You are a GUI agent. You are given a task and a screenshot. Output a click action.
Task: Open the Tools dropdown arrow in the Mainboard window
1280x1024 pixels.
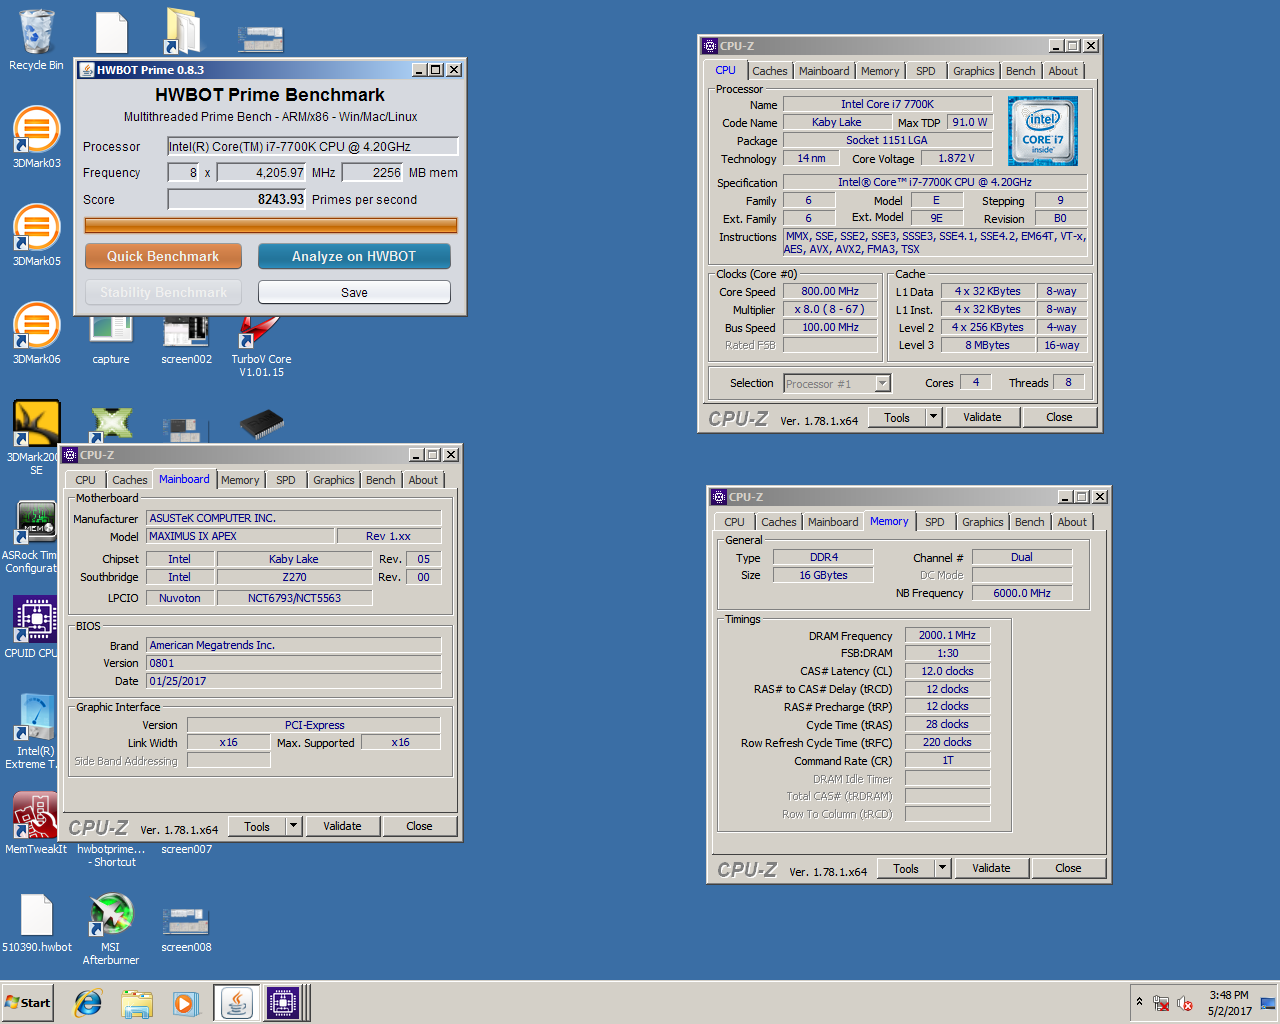pos(294,826)
